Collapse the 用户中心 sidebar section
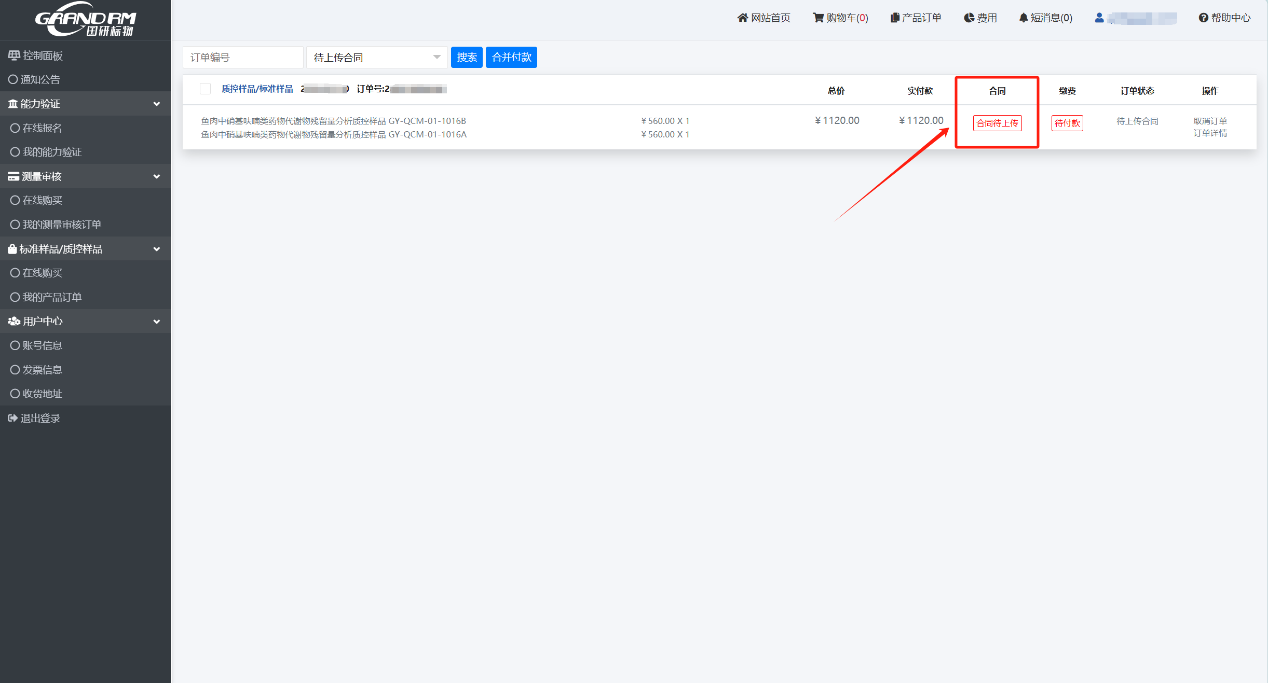This screenshot has height=683, width=1268. 156,321
